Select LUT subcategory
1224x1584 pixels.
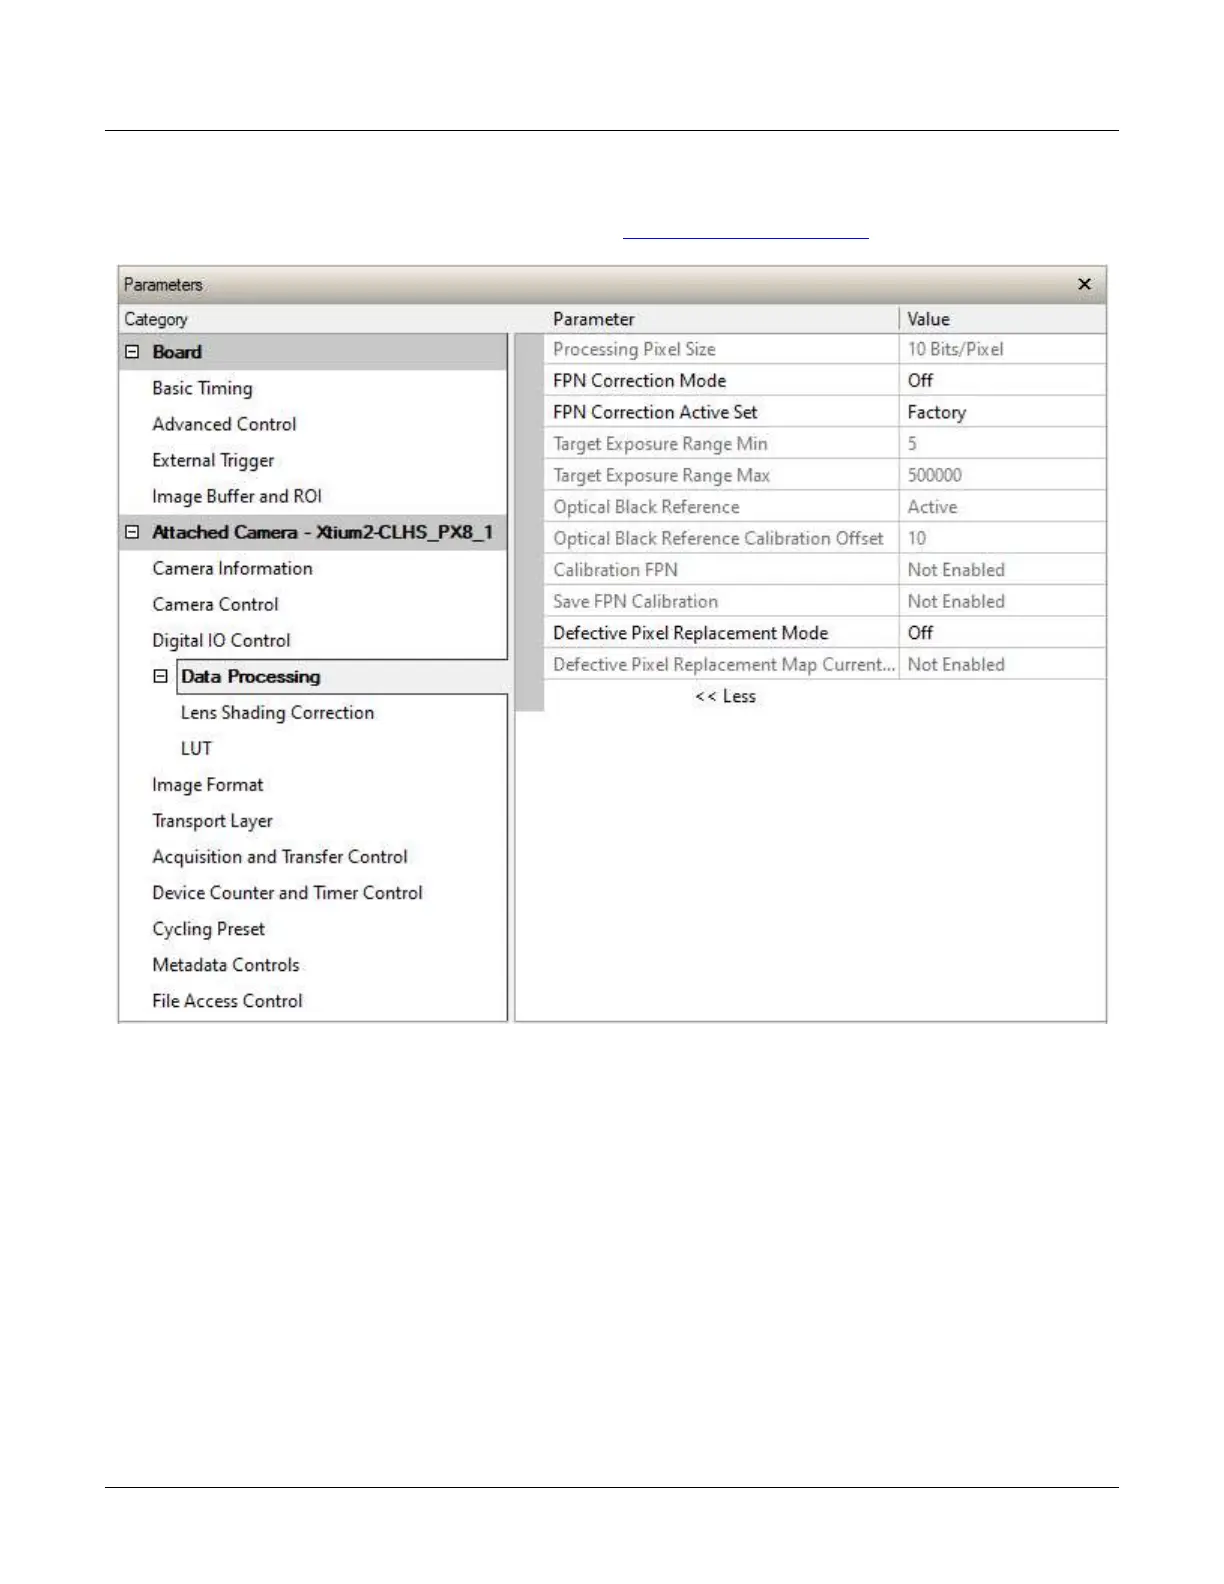pos(196,748)
